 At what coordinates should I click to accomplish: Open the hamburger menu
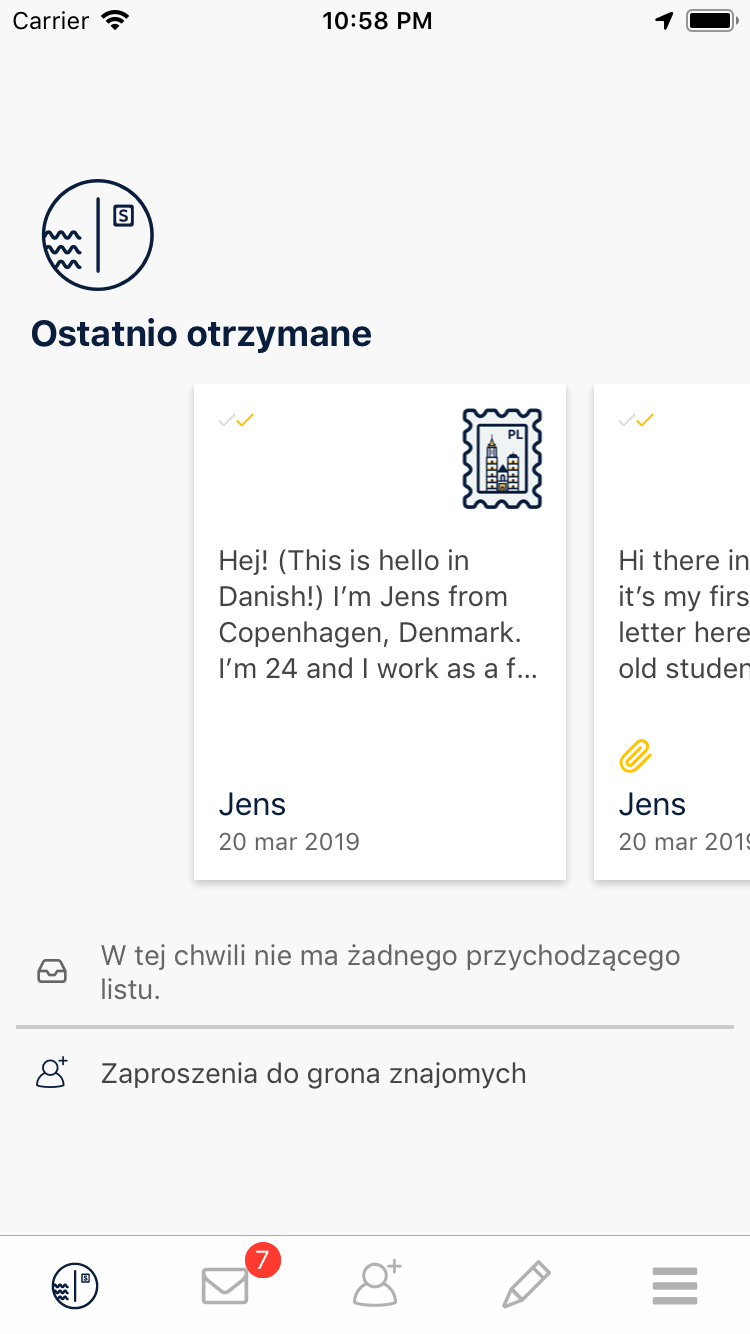675,1285
